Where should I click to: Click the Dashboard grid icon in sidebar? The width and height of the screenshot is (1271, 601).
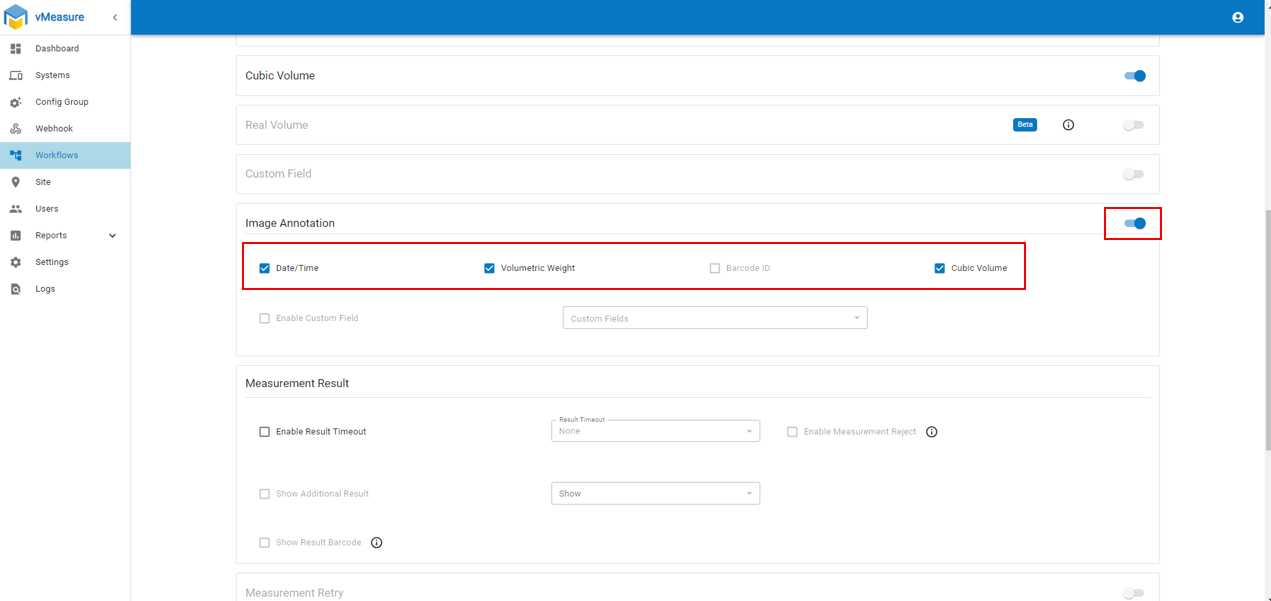15,49
